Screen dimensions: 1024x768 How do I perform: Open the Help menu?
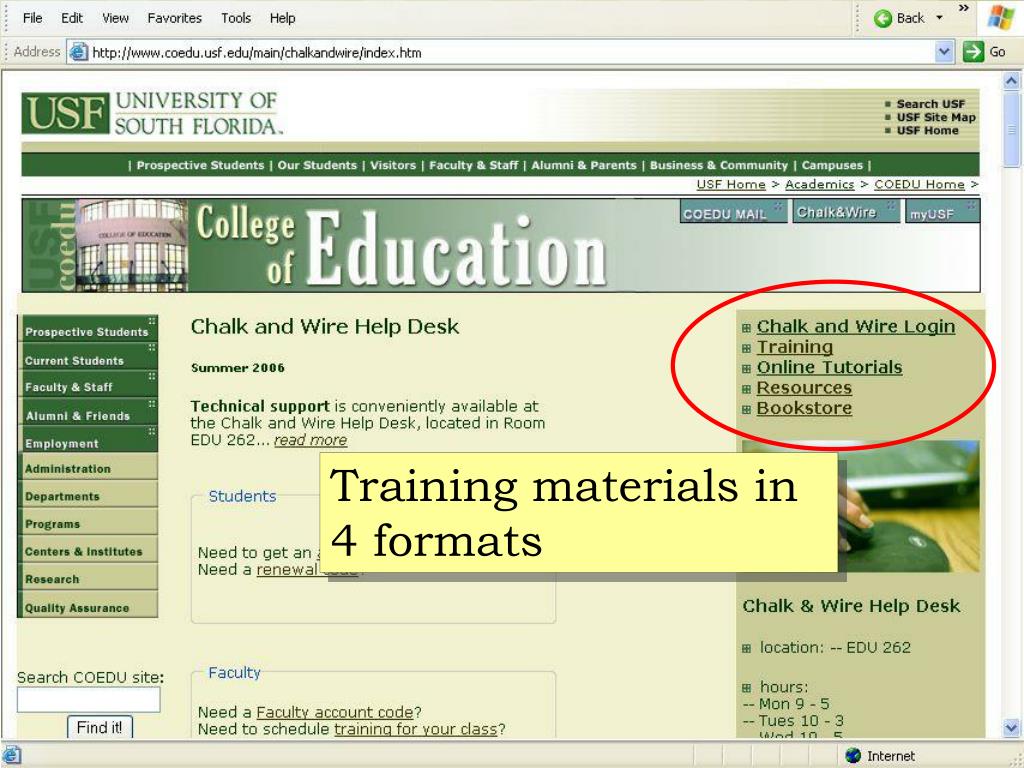tap(282, 18)
